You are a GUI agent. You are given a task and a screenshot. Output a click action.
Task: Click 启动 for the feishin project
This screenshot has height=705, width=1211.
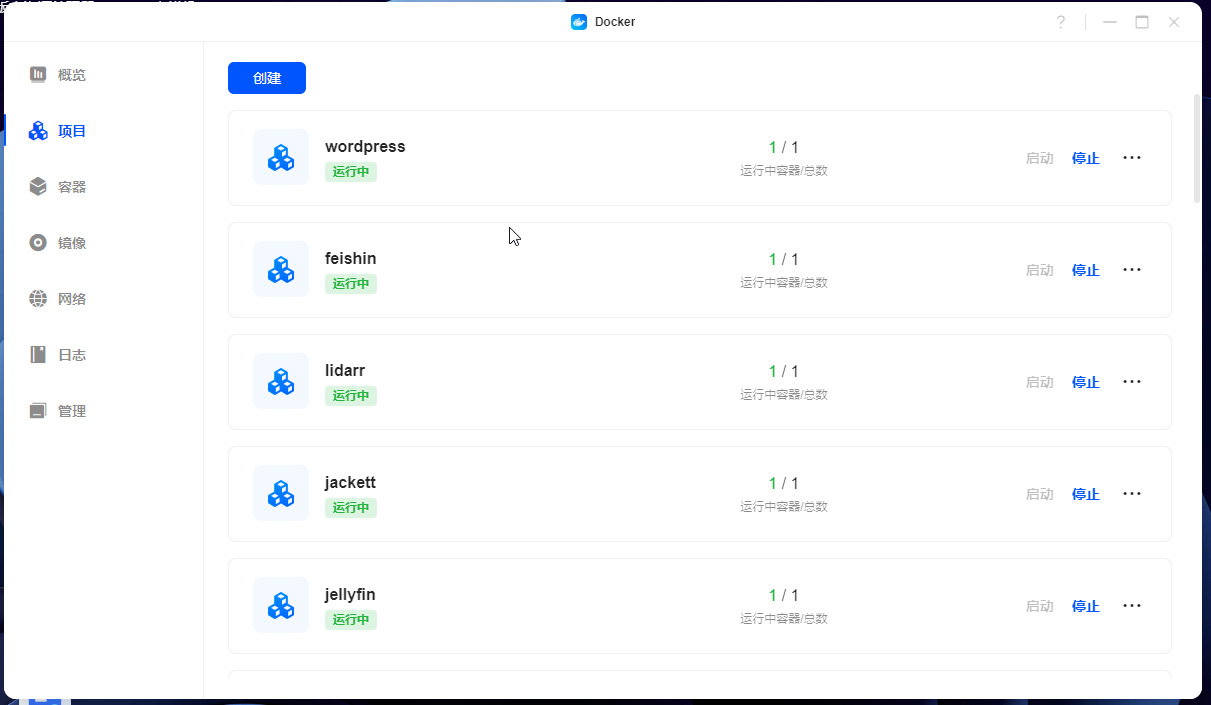1040,270
